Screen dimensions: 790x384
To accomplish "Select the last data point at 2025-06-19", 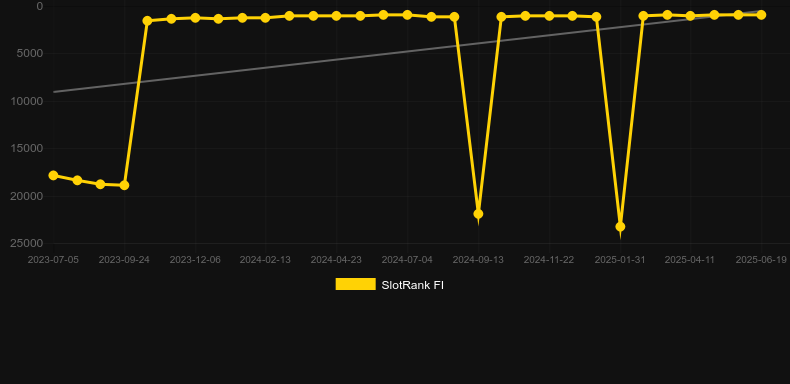I will [761, 15].
